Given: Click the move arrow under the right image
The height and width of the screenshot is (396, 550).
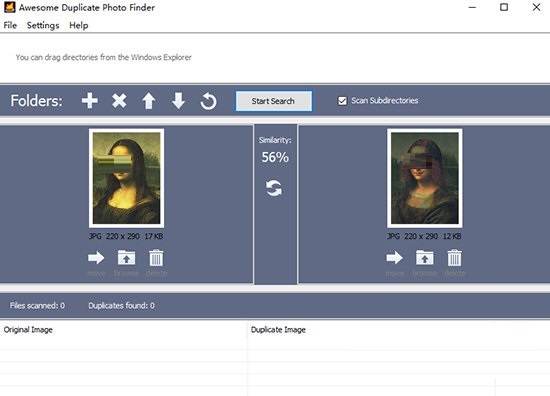Looking at the screenshot, I should click(x=395, y=258).
